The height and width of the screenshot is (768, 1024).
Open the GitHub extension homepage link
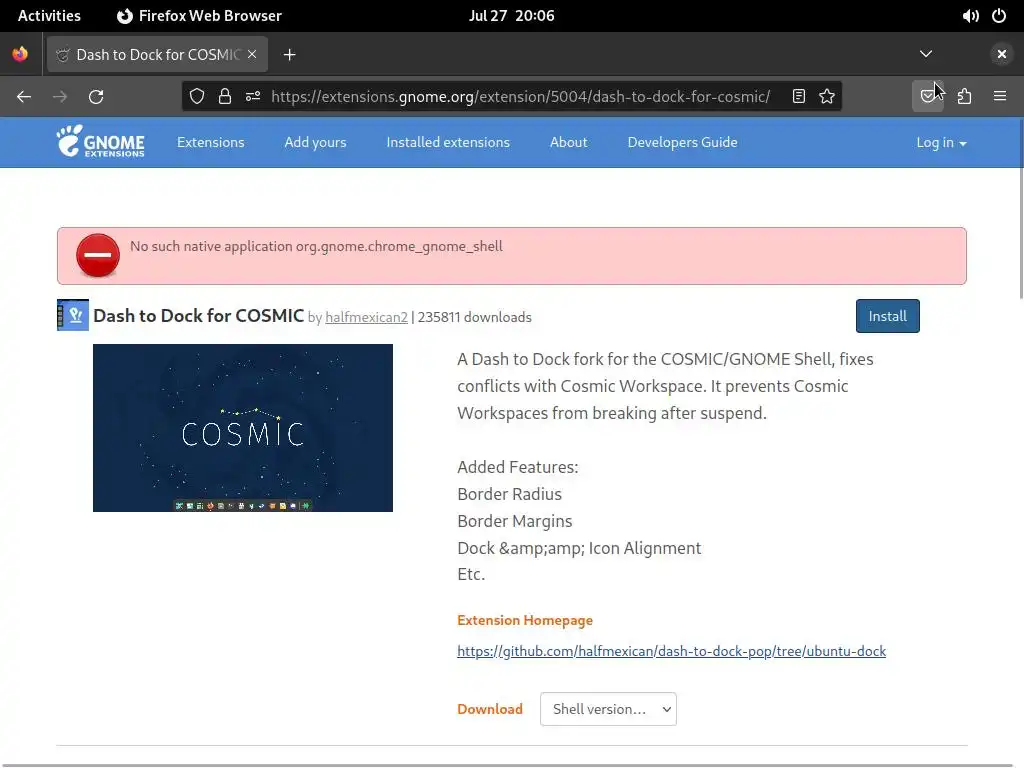[x=671, y=651]
